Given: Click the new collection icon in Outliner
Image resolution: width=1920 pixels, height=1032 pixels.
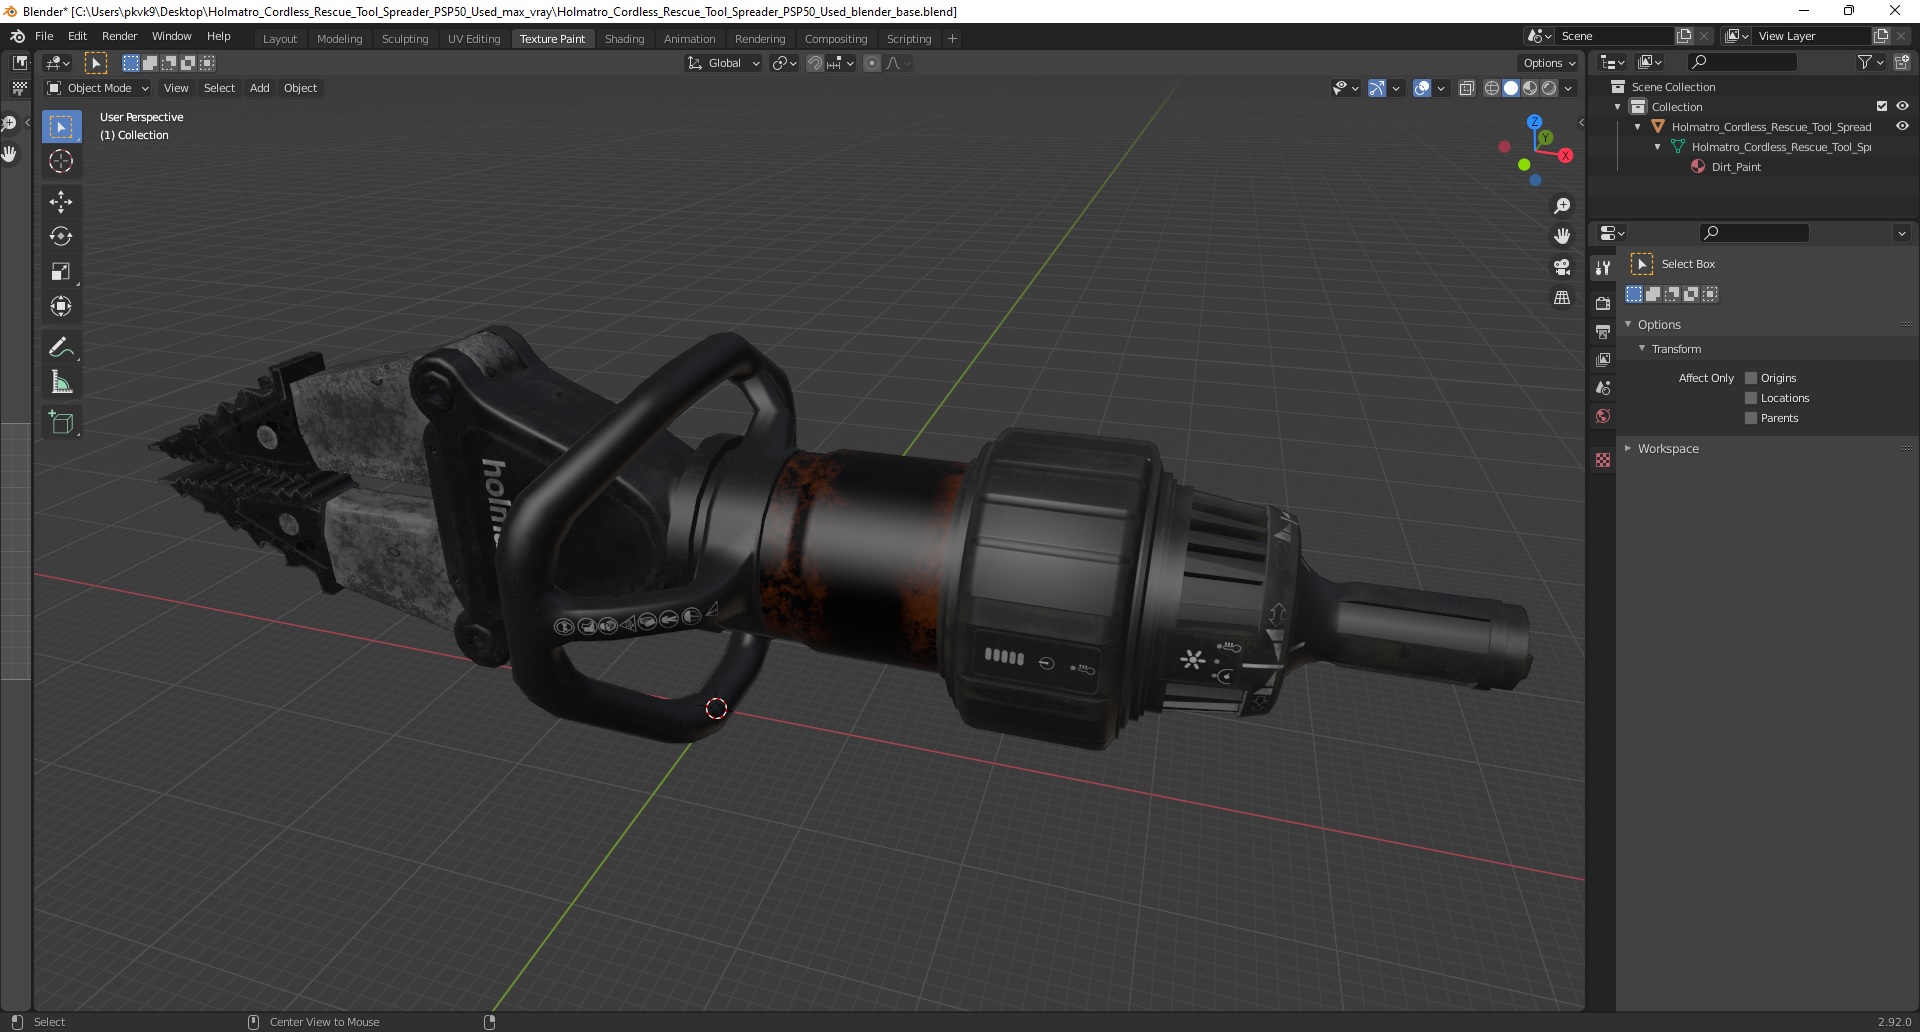Looking at the screenshot, I should pos(1902,62).
